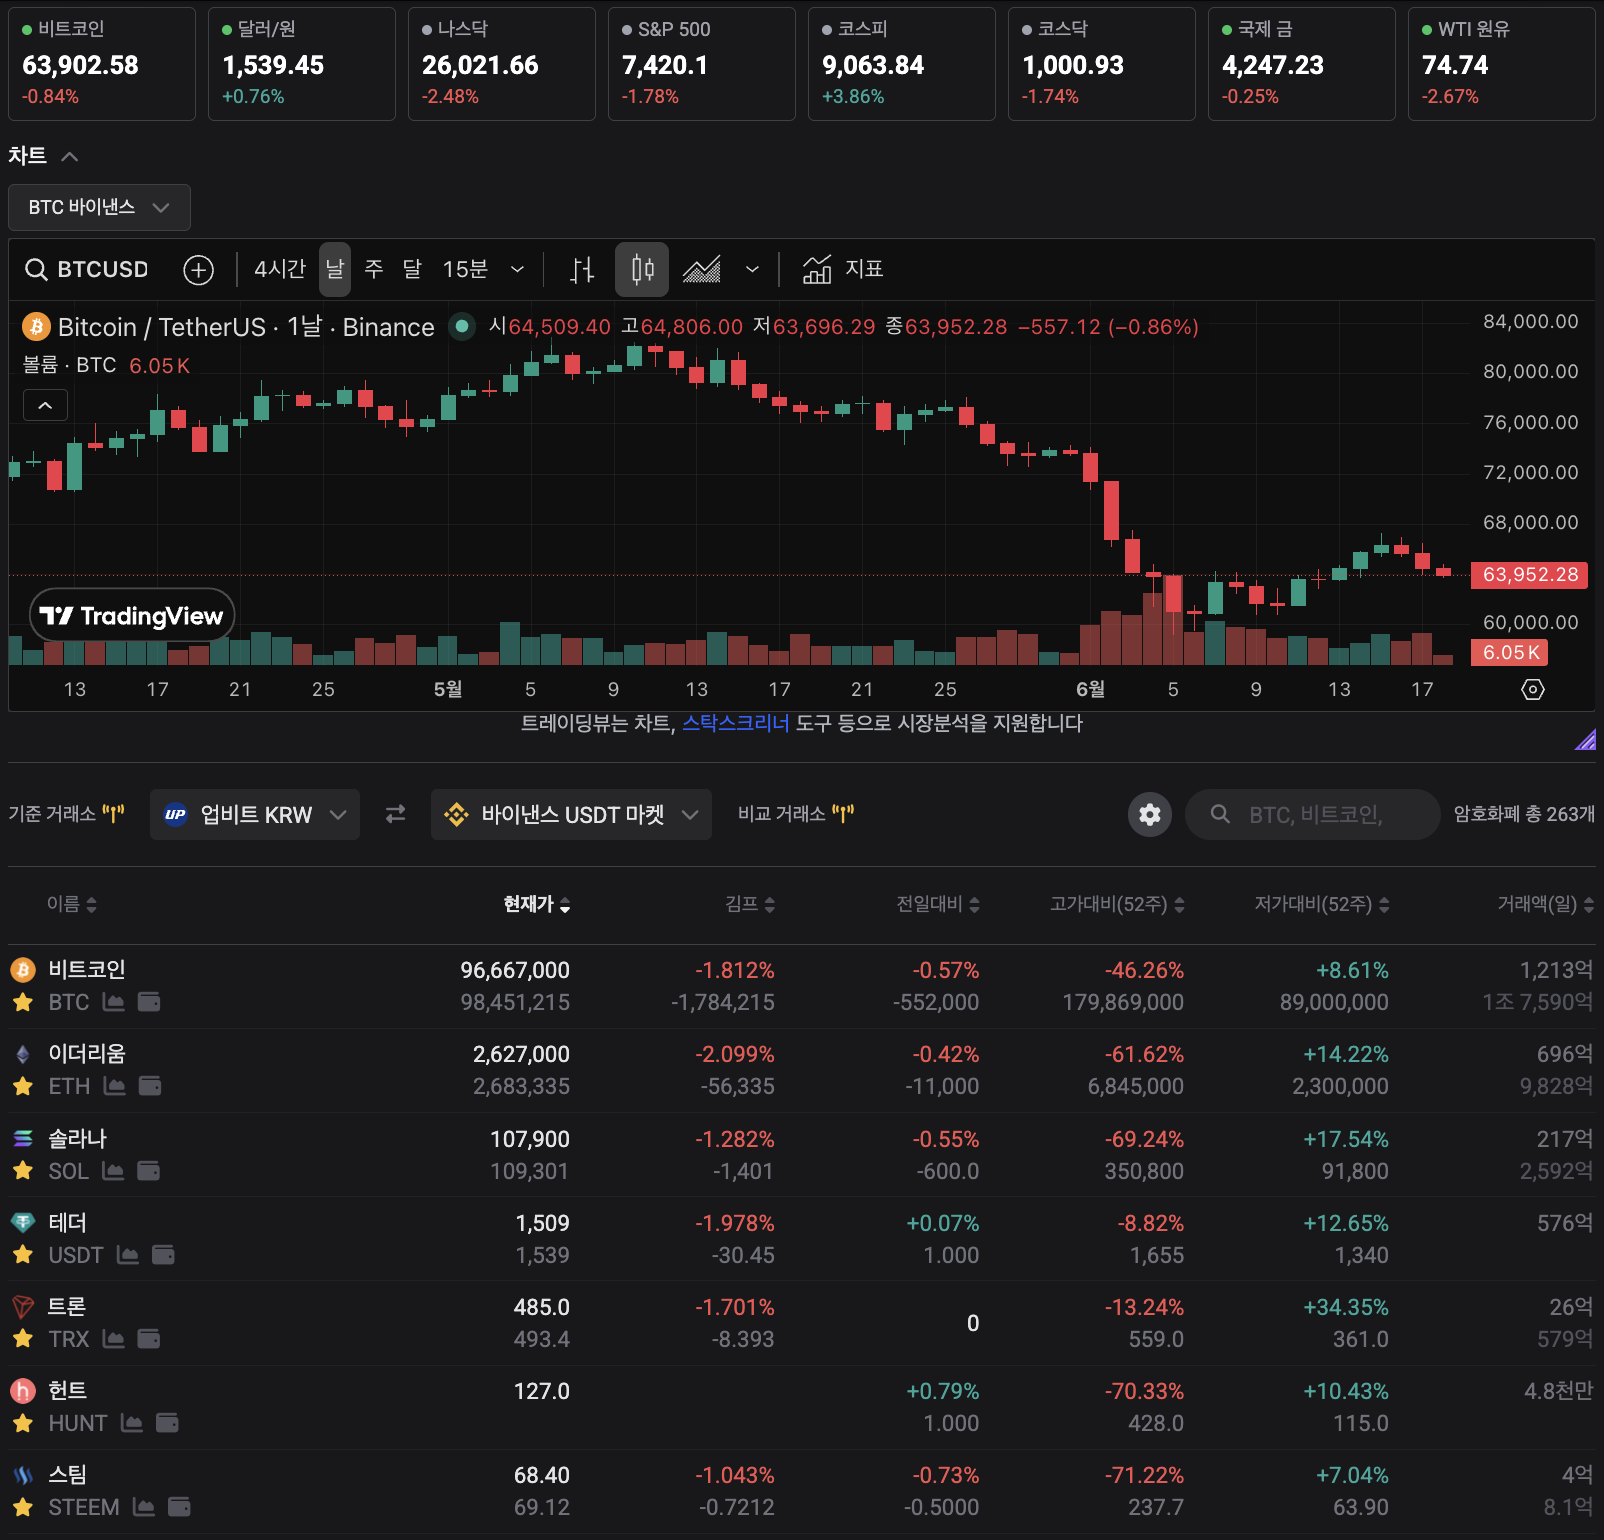The width and height of the screenshot is (1604, 1540).
Task: Expand the time interval dropdown after 15분
Action: 517,270
